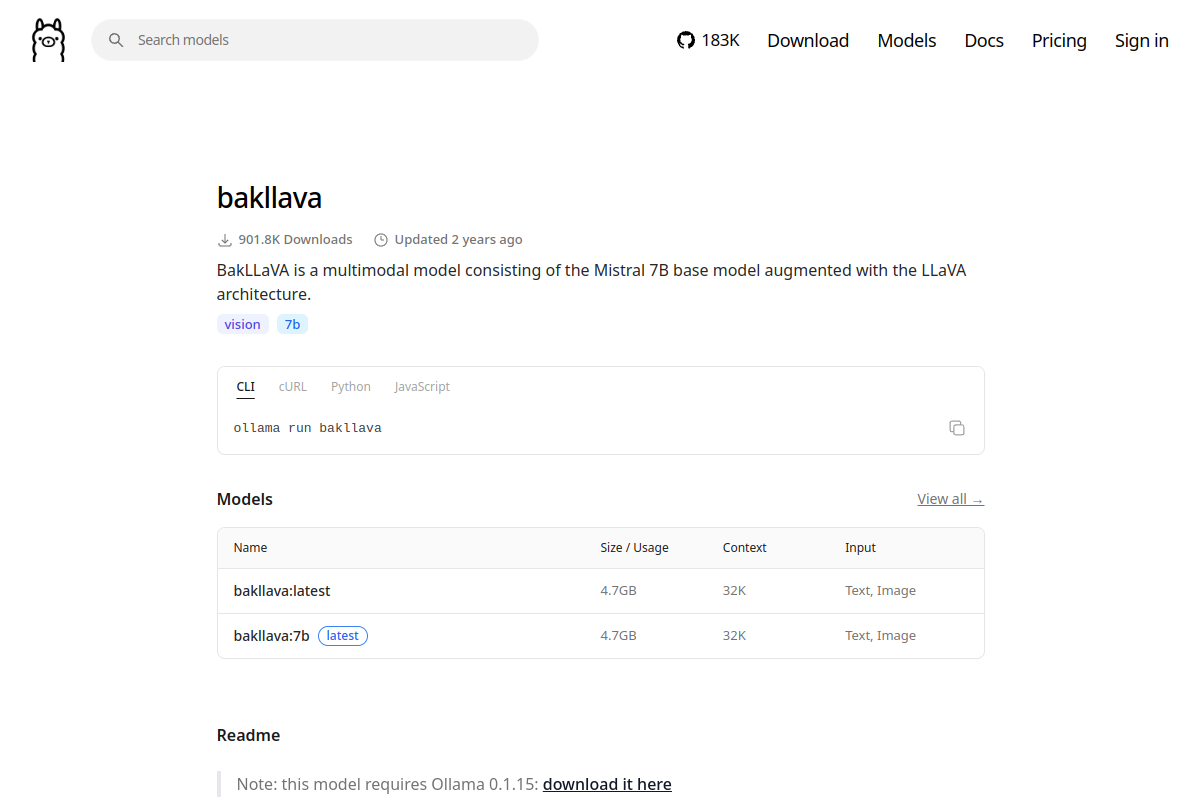Screen dimensions: 1200x800
Task: Click the Ollama llama logo
Action: point(48,40)
